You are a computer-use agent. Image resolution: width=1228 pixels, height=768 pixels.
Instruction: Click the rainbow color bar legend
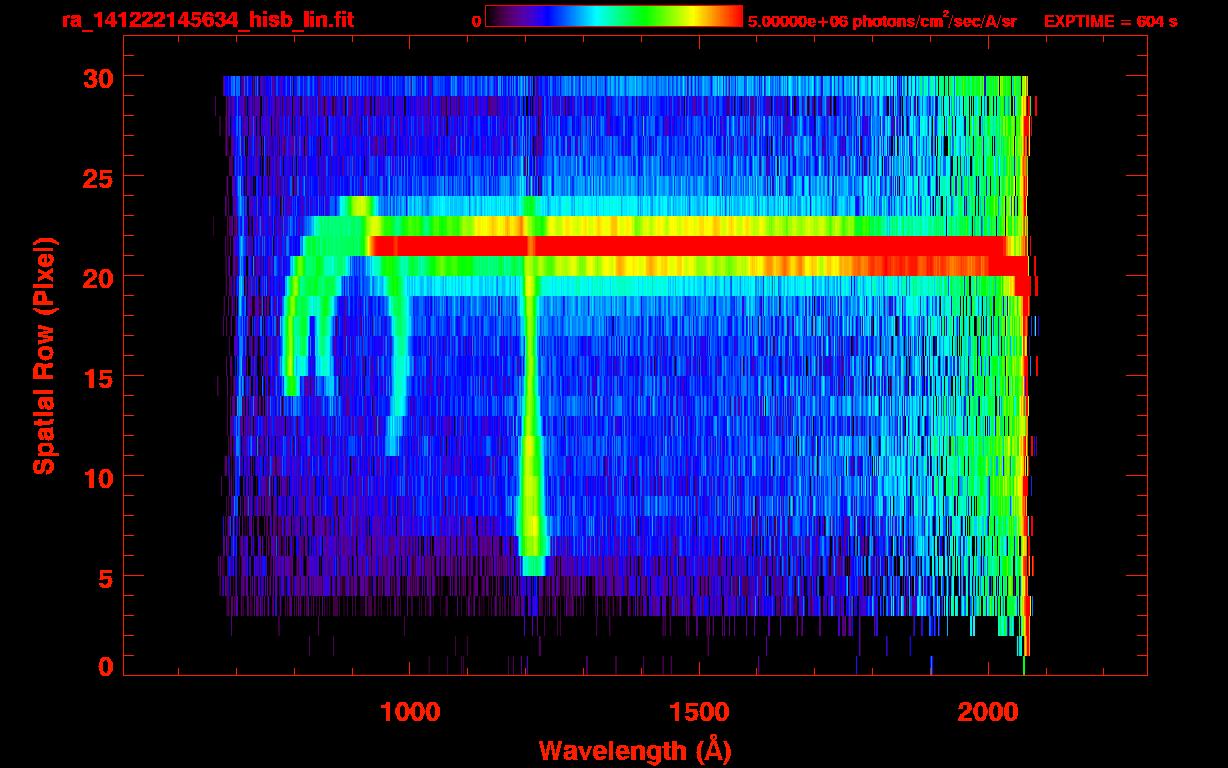(x=613, y=16)
